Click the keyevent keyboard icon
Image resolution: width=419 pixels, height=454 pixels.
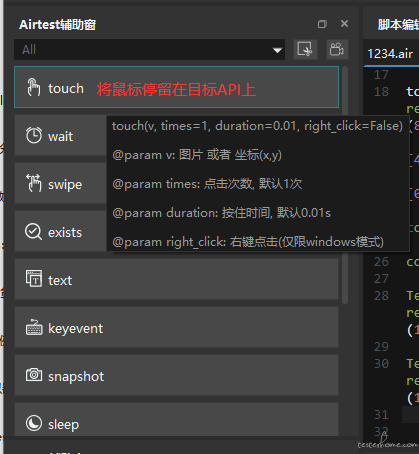click(34, 327)
